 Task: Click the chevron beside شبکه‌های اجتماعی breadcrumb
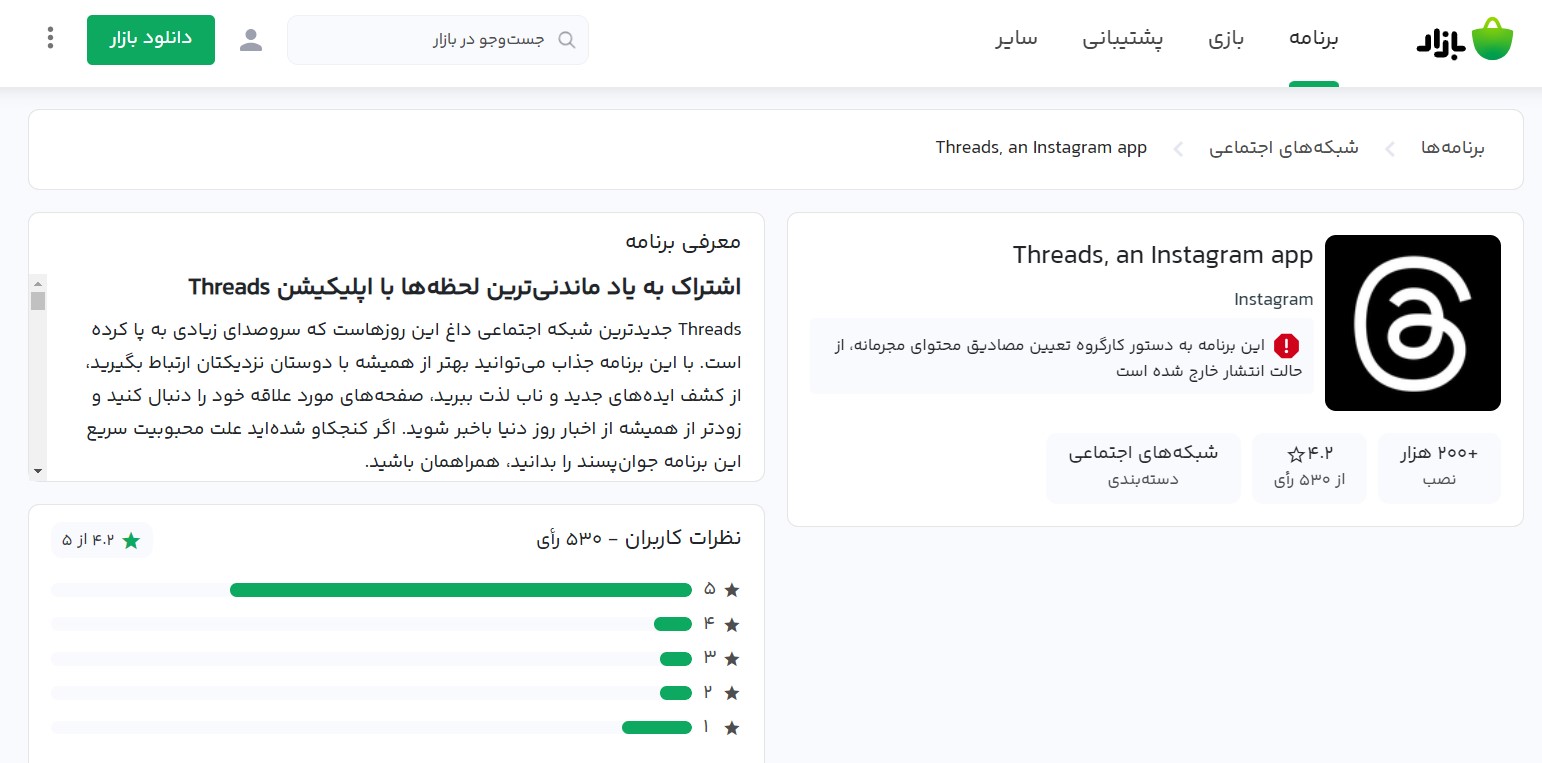(x=1178, y=148)
